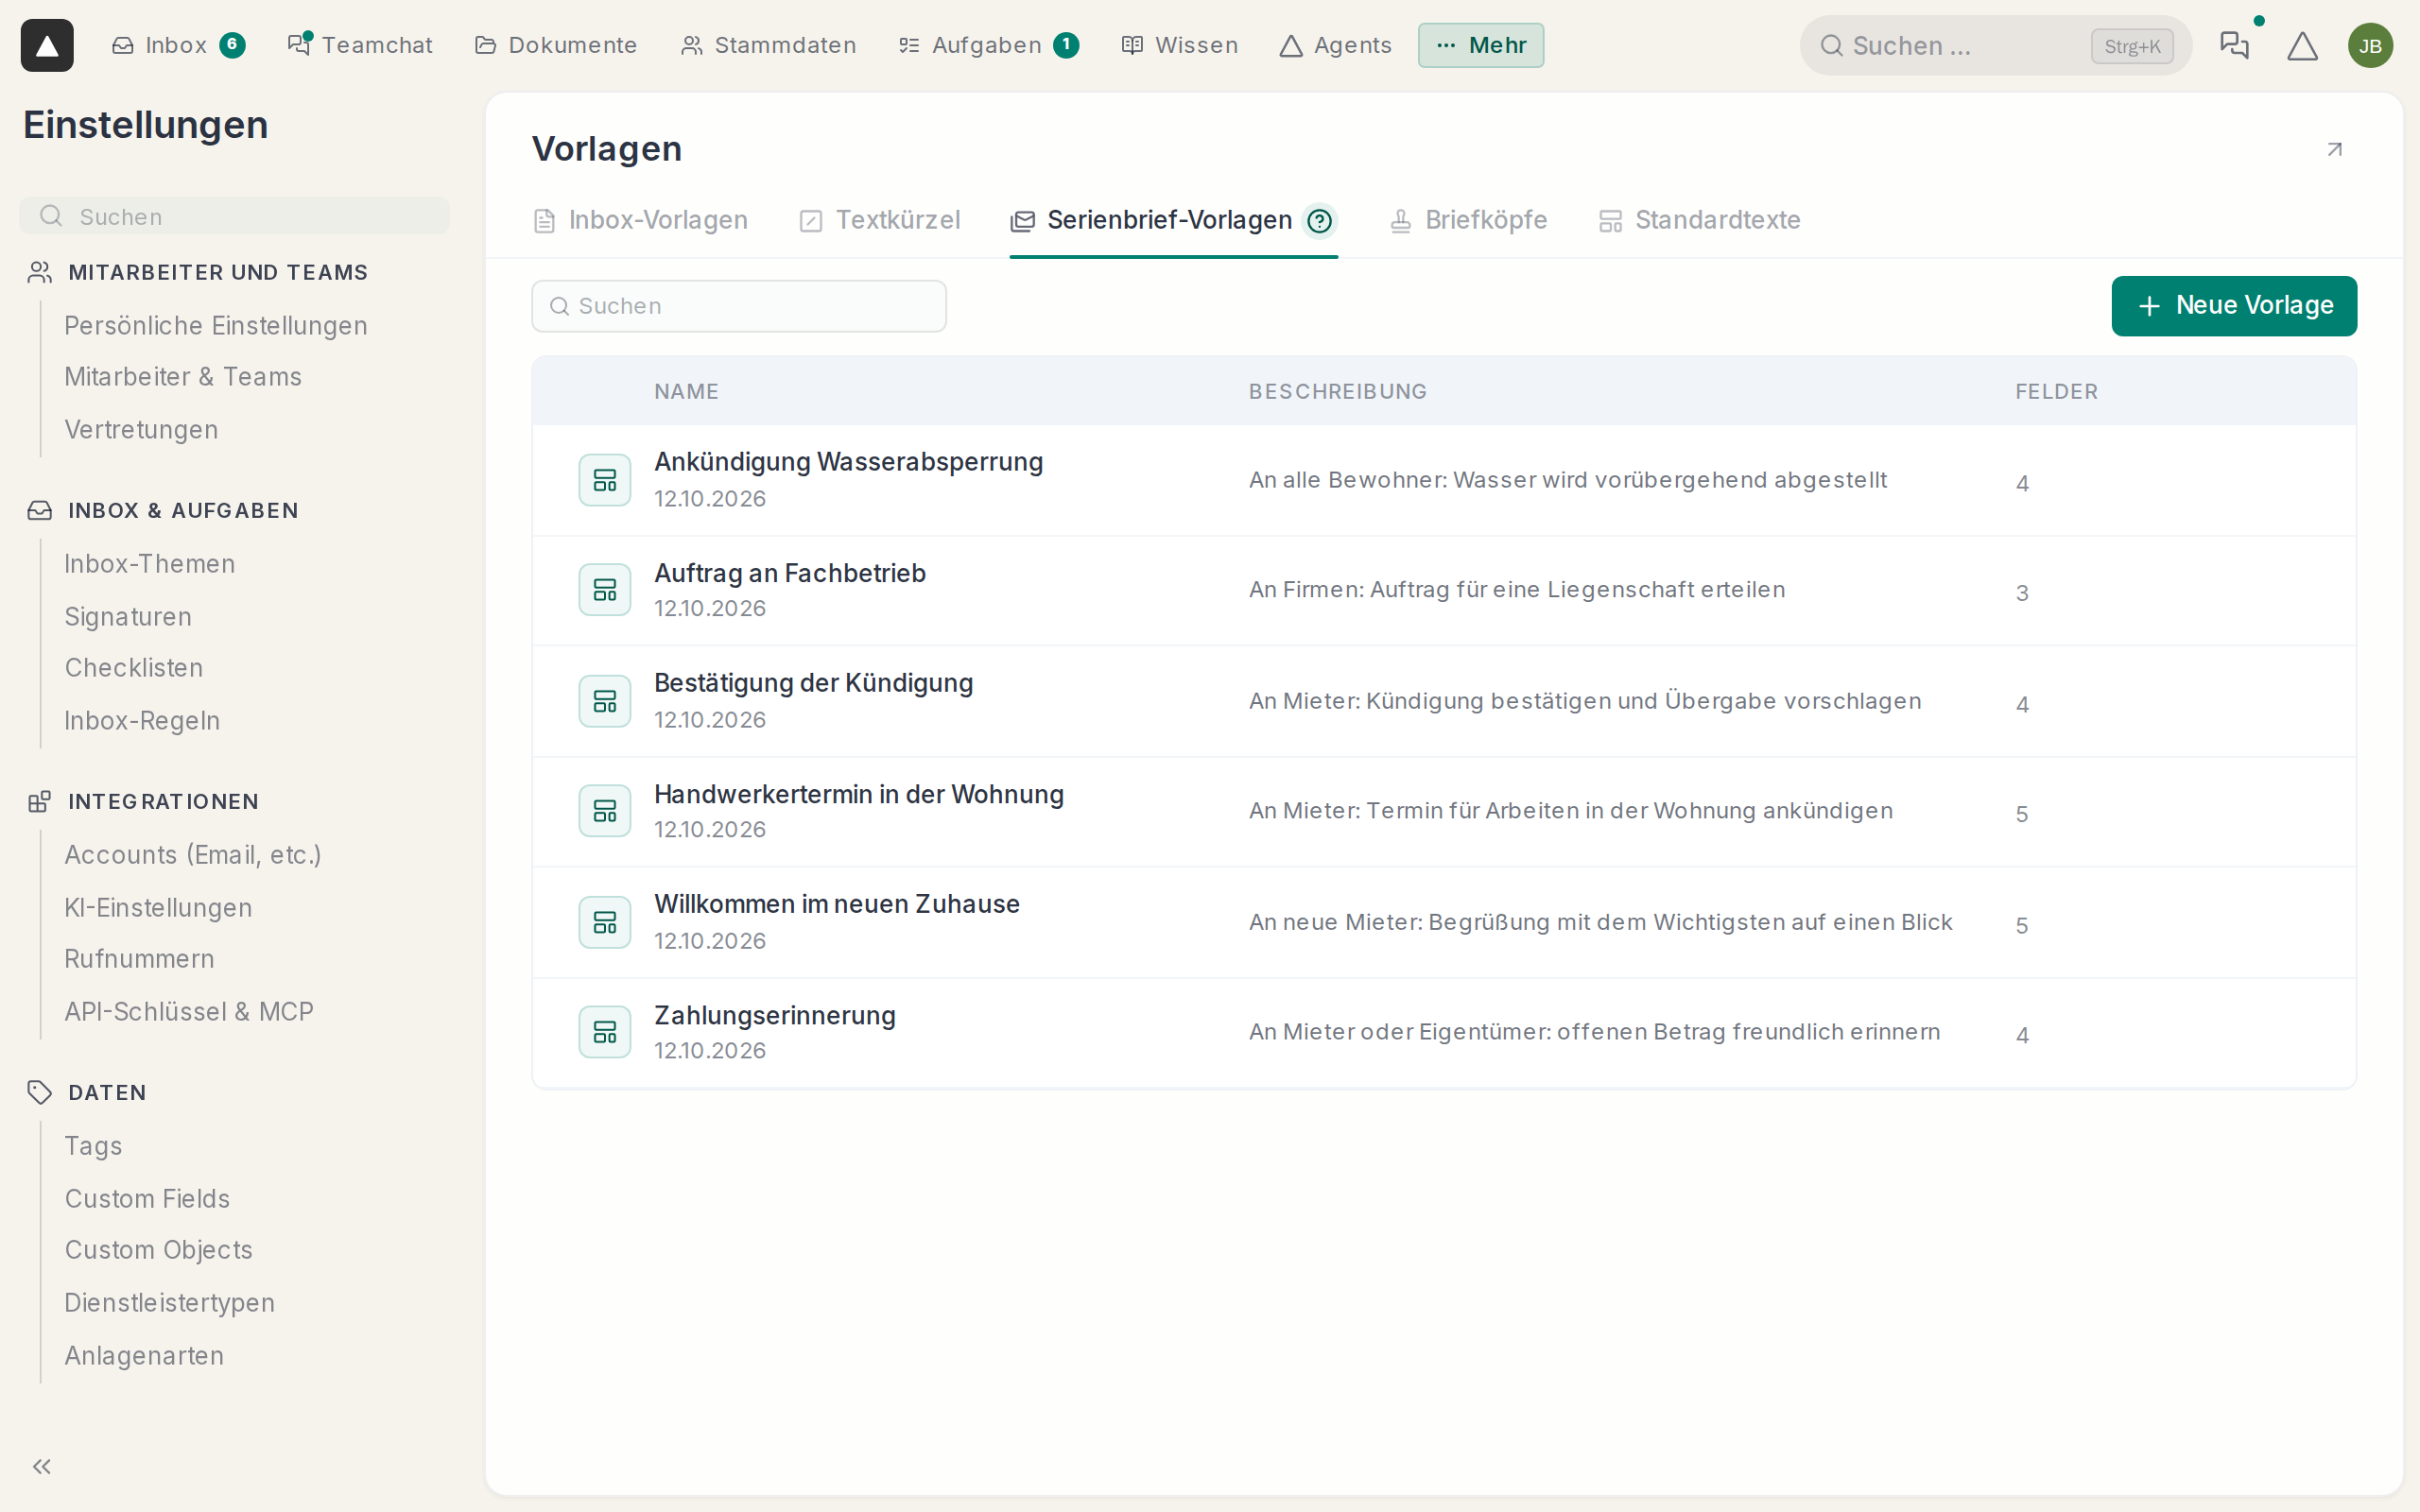Click template icon for Willkommen im neuen Zuhause
The height and width of the screenshot is (1512, 2420).
pos(605,922)
